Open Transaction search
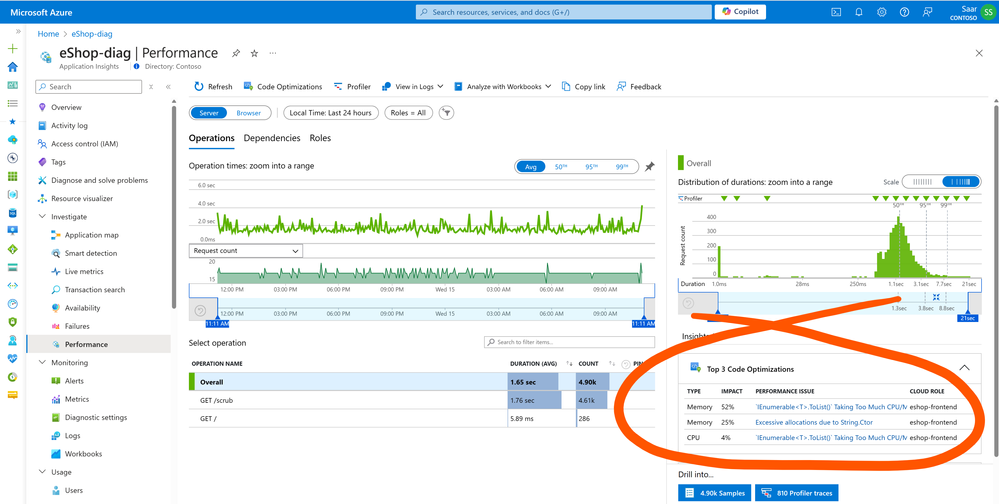 point(94,290)
